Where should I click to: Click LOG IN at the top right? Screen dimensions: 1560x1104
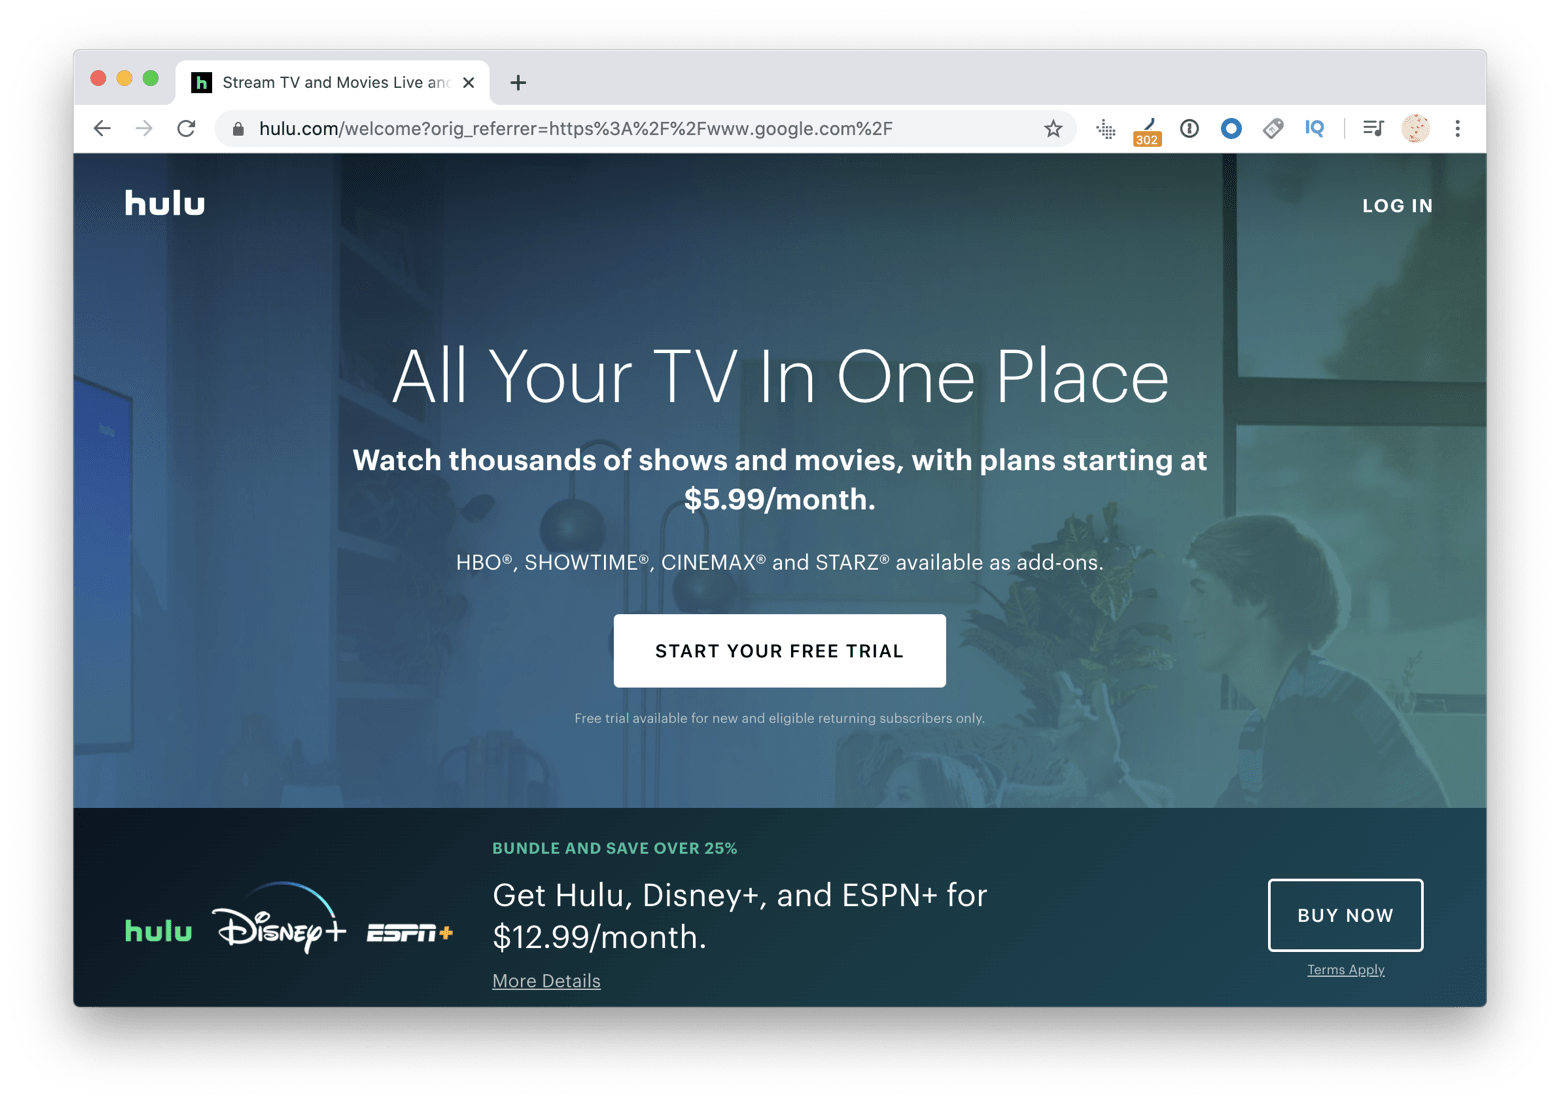pos(1397,206)
